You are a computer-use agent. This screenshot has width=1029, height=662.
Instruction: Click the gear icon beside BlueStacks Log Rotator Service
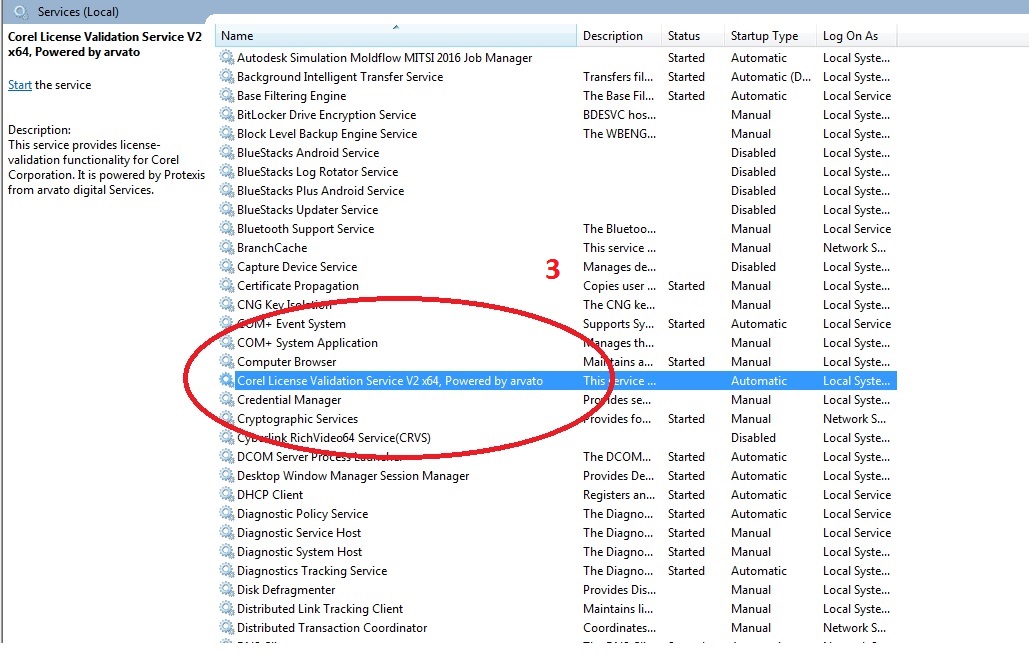(x=226, y=171)
